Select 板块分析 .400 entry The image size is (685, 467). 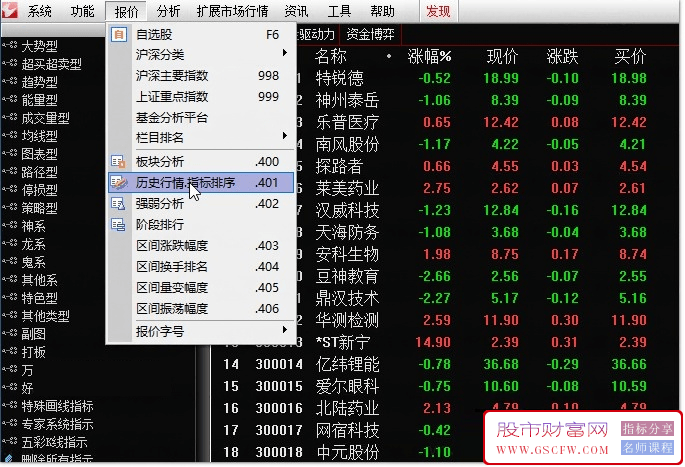click(x=201, y=162)
